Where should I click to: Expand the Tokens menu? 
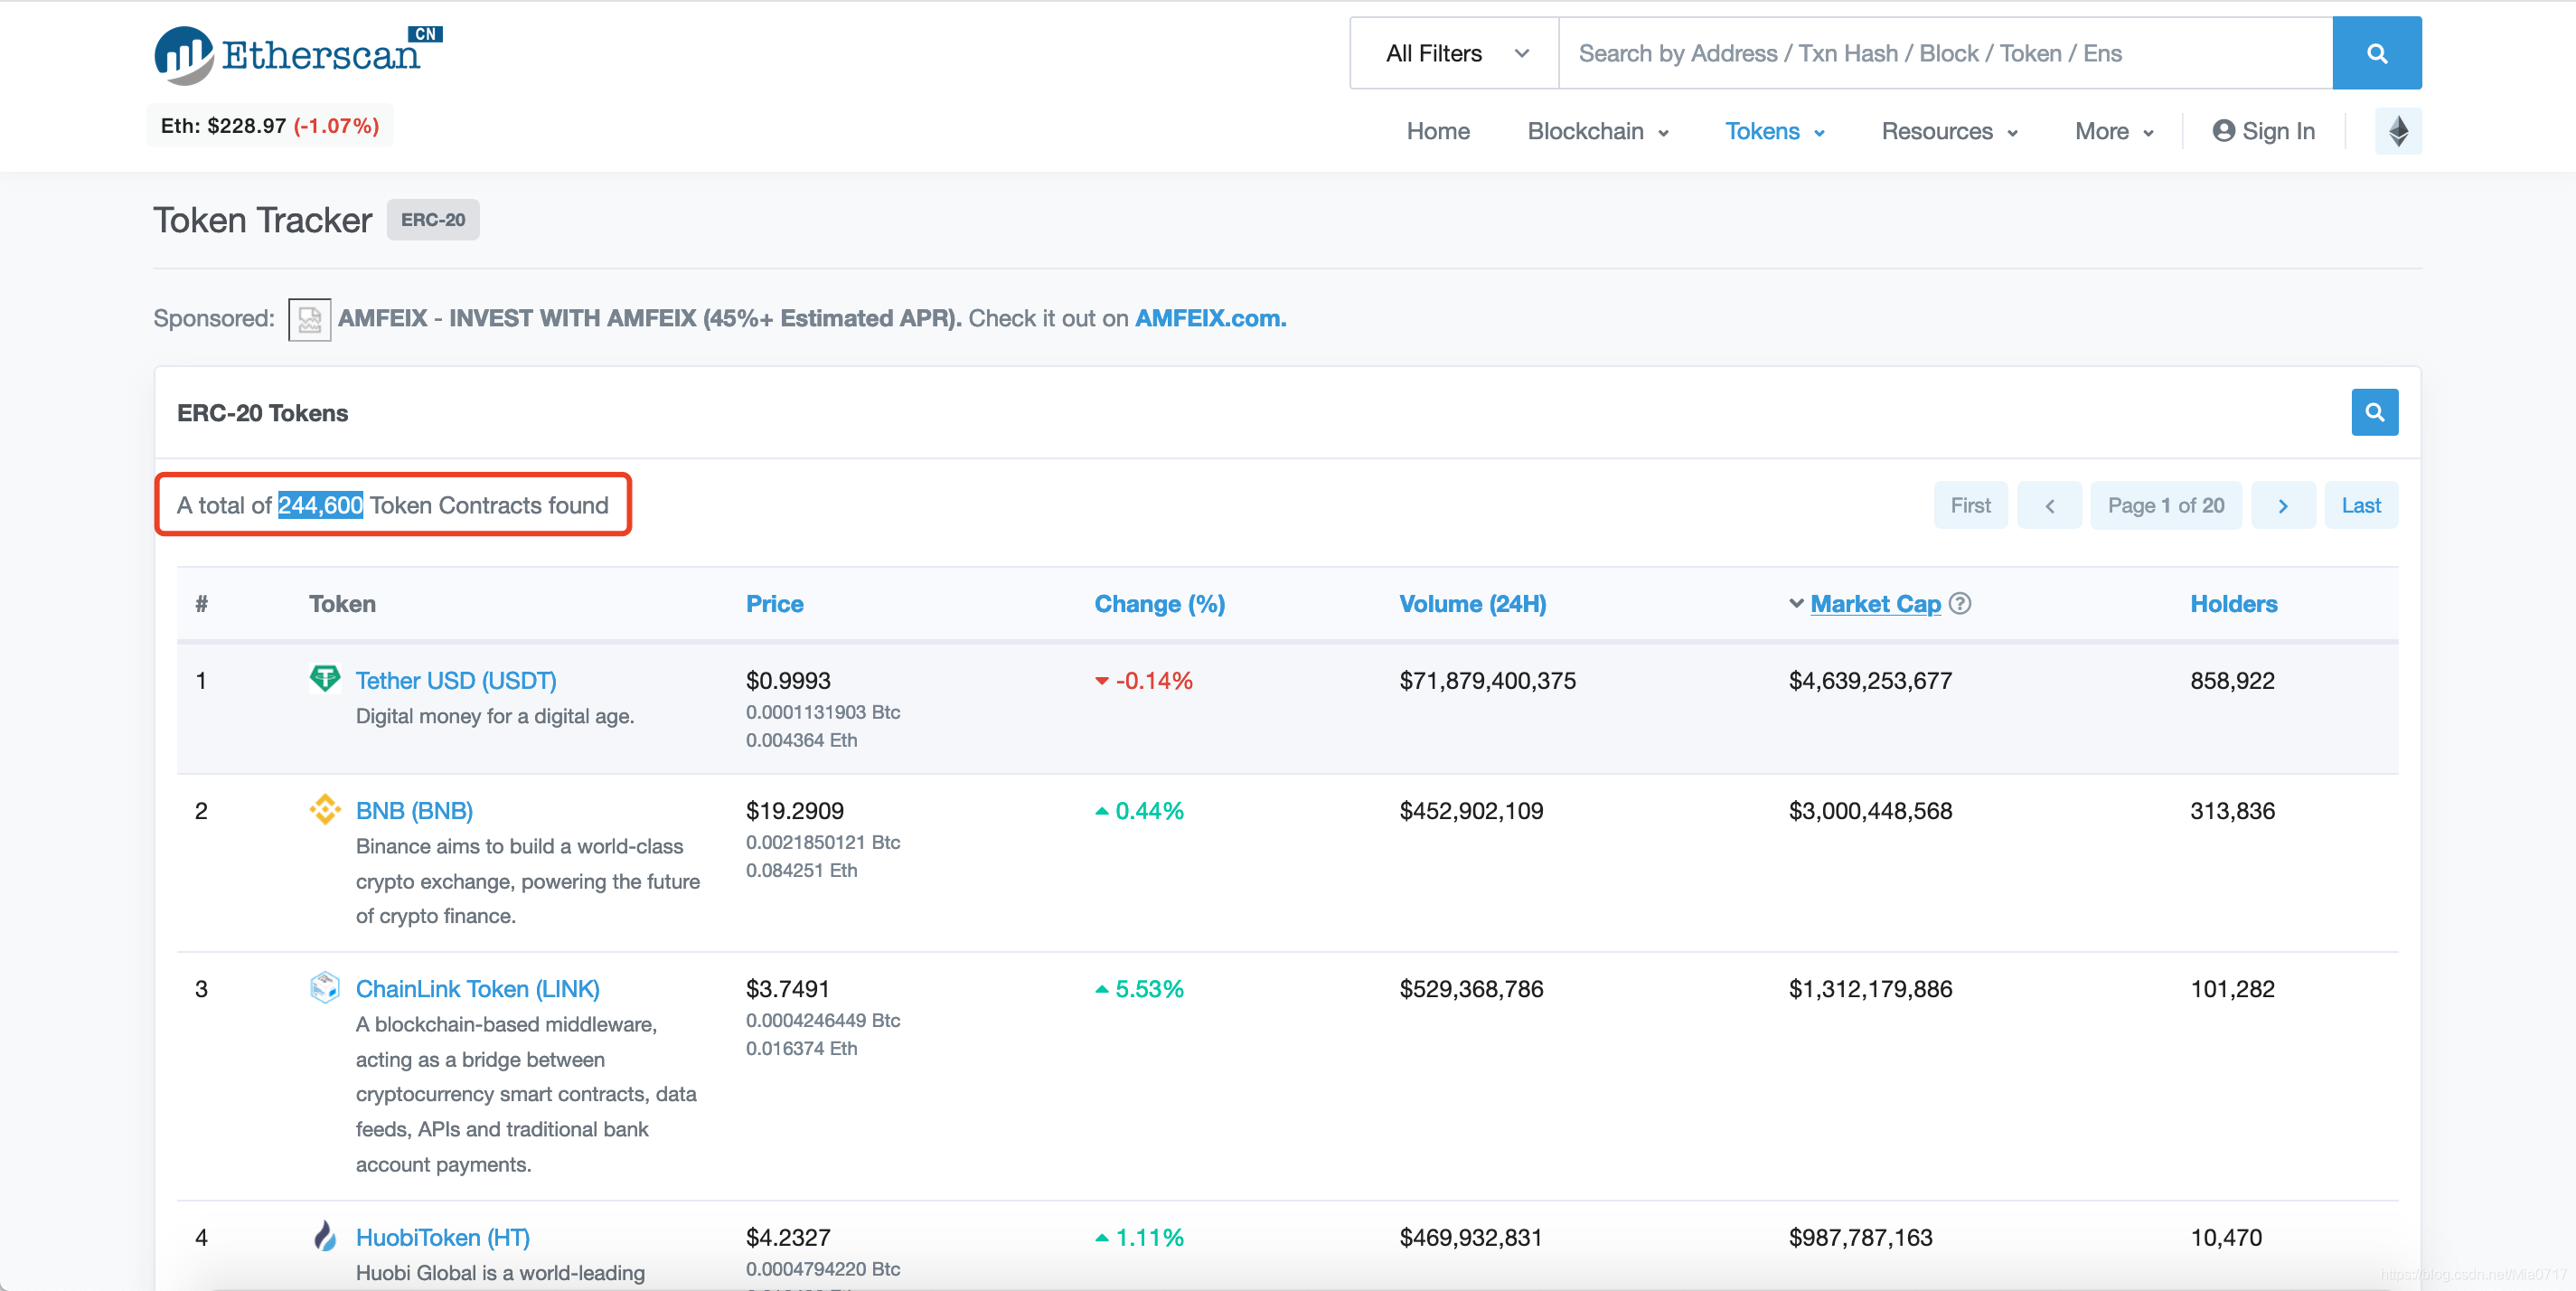[1774, 131]
